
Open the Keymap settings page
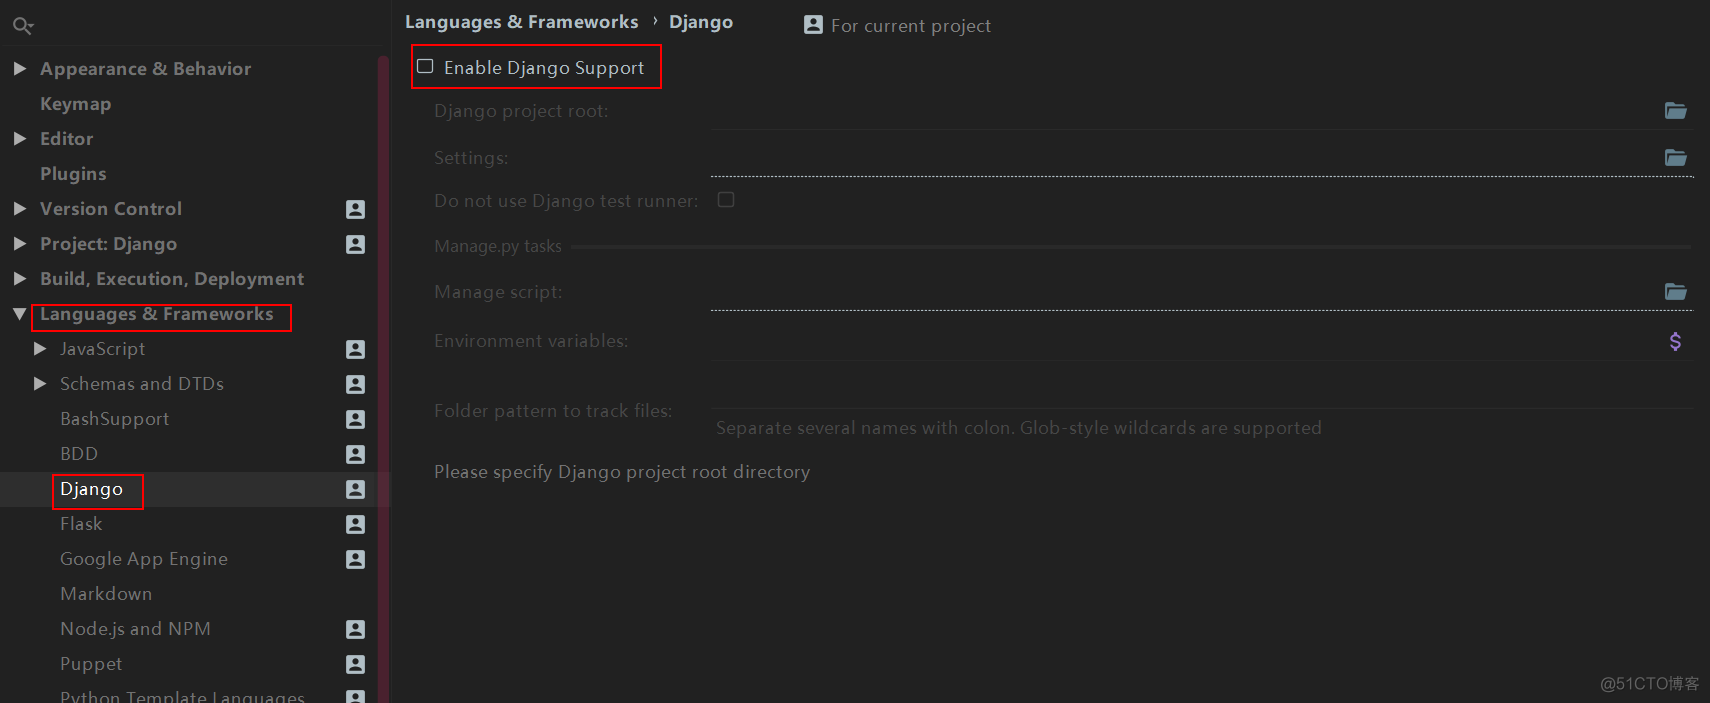click(x=75, y=104)
